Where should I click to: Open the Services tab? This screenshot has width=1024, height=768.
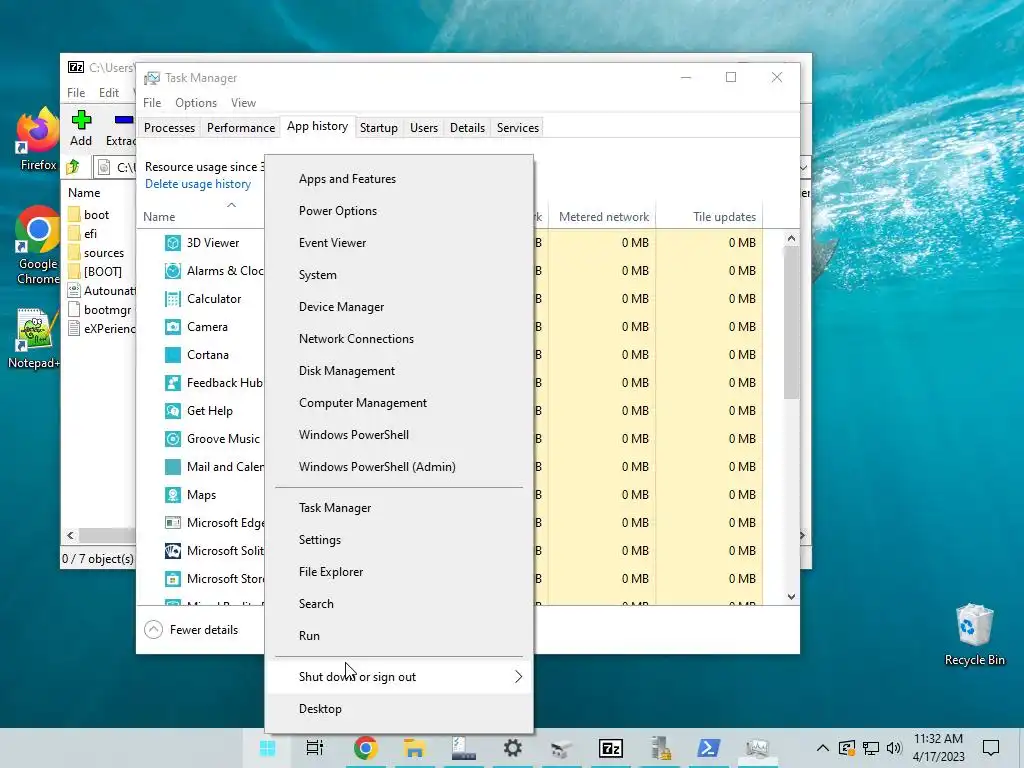click(518, 128)
